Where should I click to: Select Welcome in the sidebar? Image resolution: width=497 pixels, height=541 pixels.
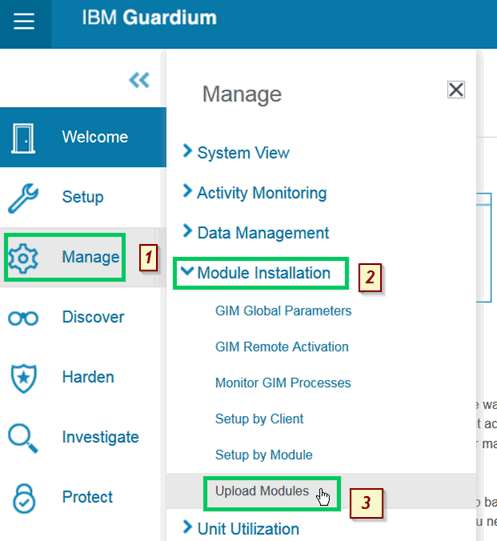point(83,137)
